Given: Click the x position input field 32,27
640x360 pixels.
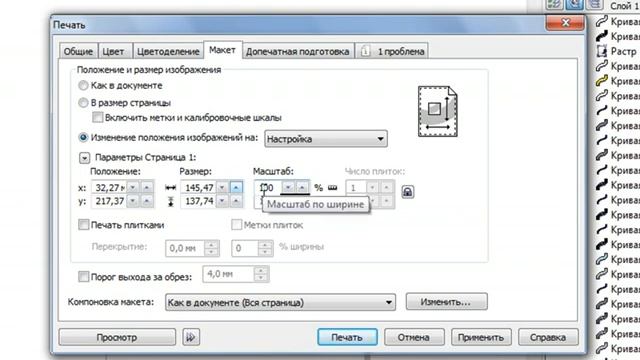Looking at the screenshot, I should pos(109,187).
